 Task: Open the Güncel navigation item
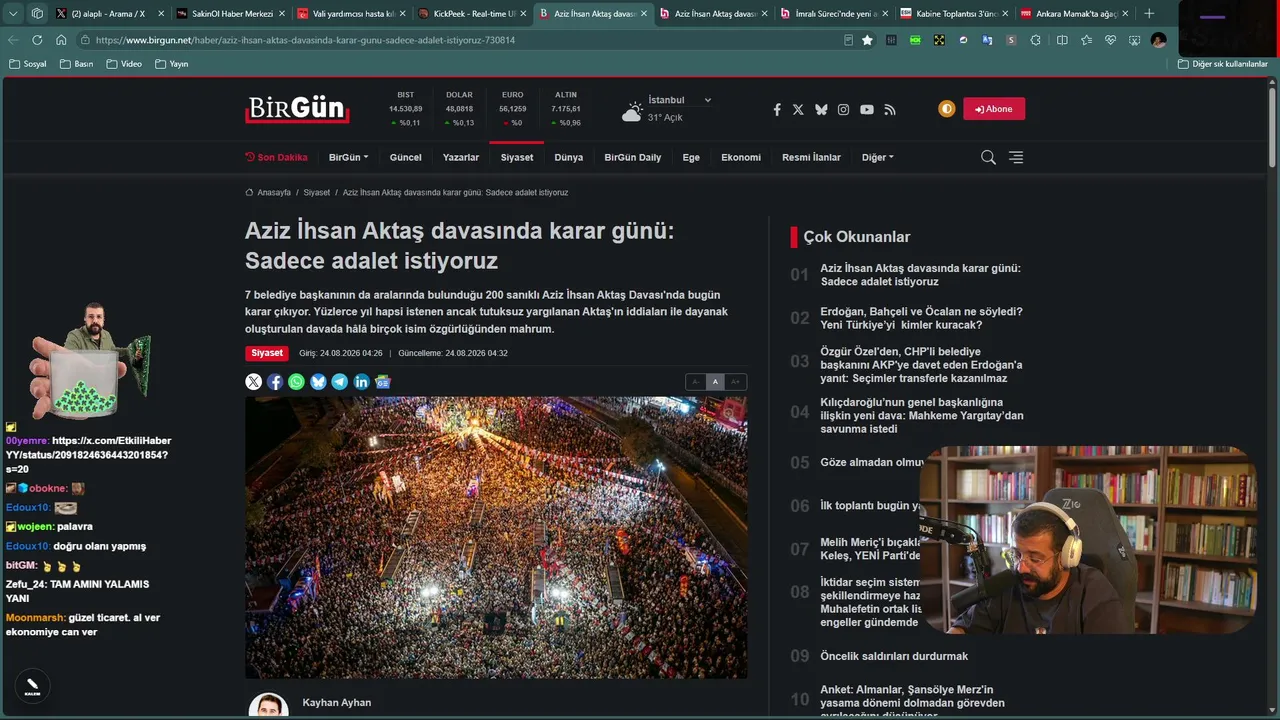pyautogui.click(x=405, y=157)
